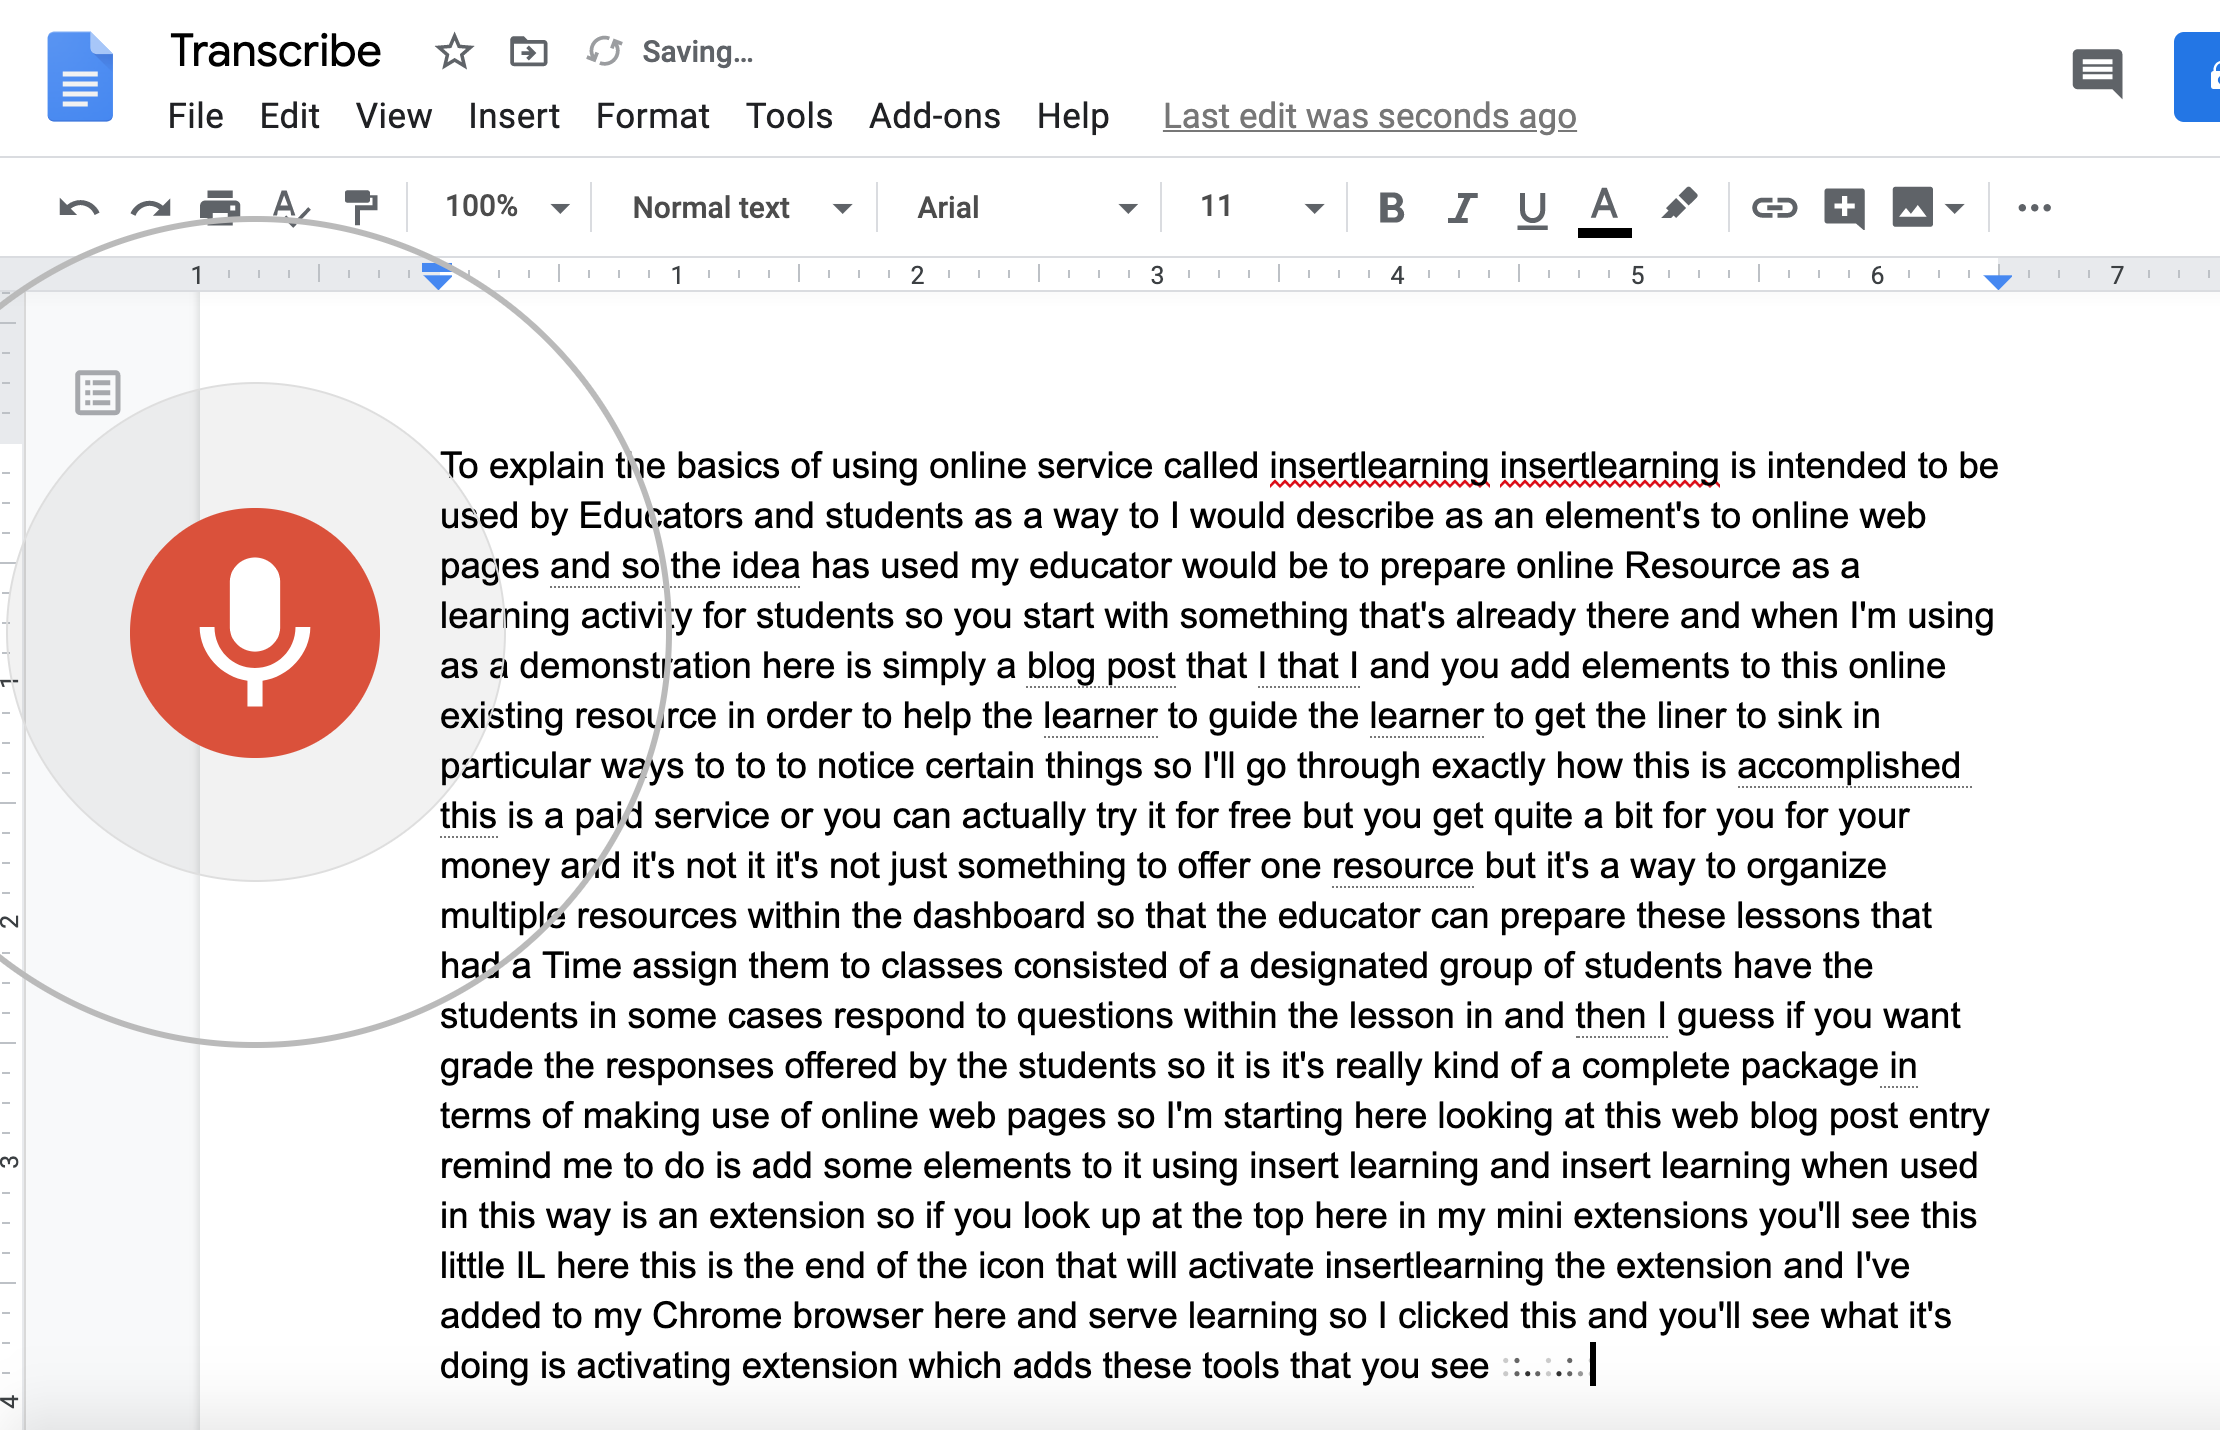Screen dimensions: 2220x1430
Task: Click the Undo arrow
Action: pyautogui.click(x=78, y=208)
